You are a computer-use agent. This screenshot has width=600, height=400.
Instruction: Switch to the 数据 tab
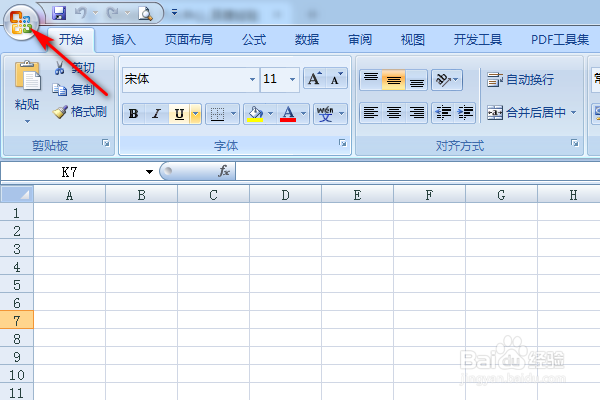307,39
